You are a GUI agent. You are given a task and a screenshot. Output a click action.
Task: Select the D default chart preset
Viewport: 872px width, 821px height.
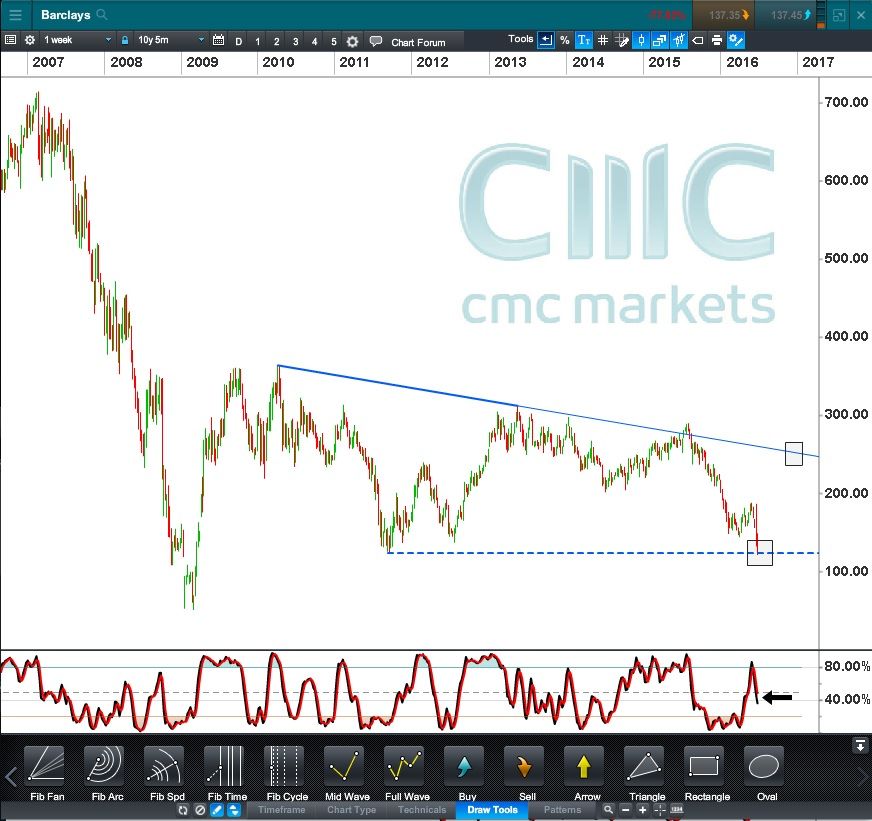[x=239, y=41]
